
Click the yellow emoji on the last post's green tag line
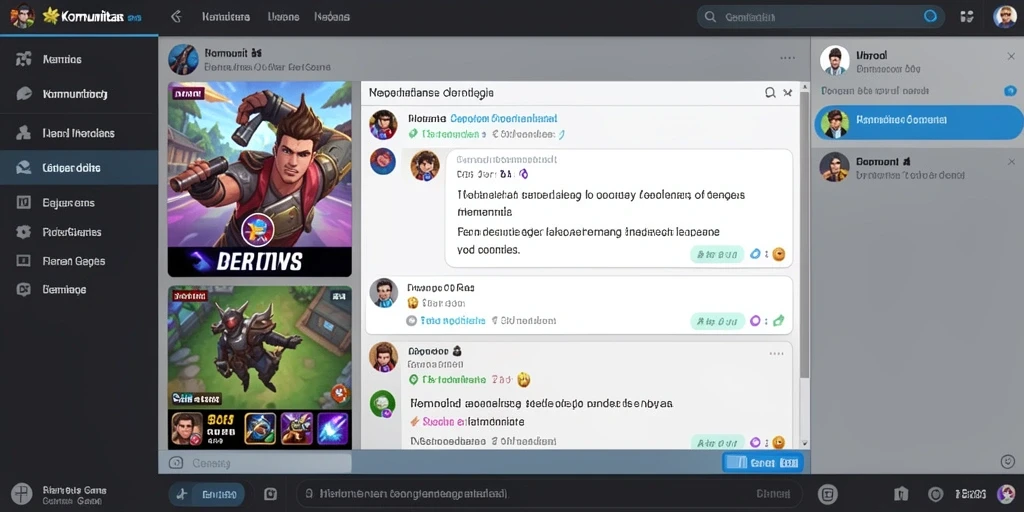tap(524, 379)
